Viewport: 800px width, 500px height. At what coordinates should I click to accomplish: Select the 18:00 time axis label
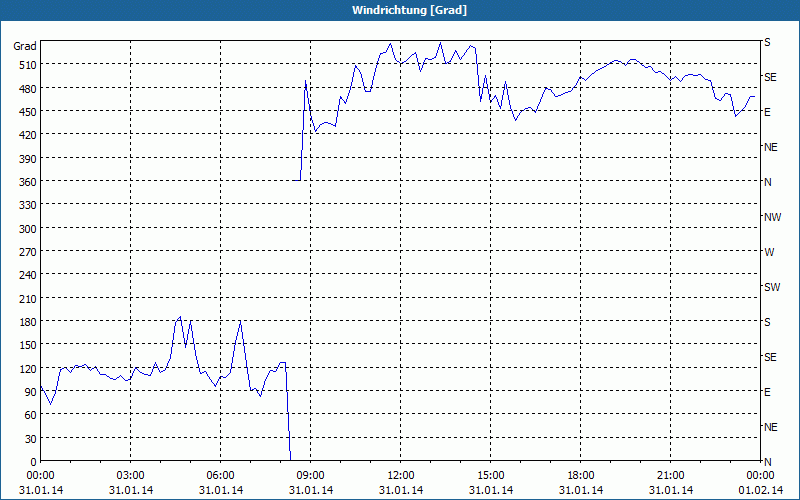[x=581, y=476]
